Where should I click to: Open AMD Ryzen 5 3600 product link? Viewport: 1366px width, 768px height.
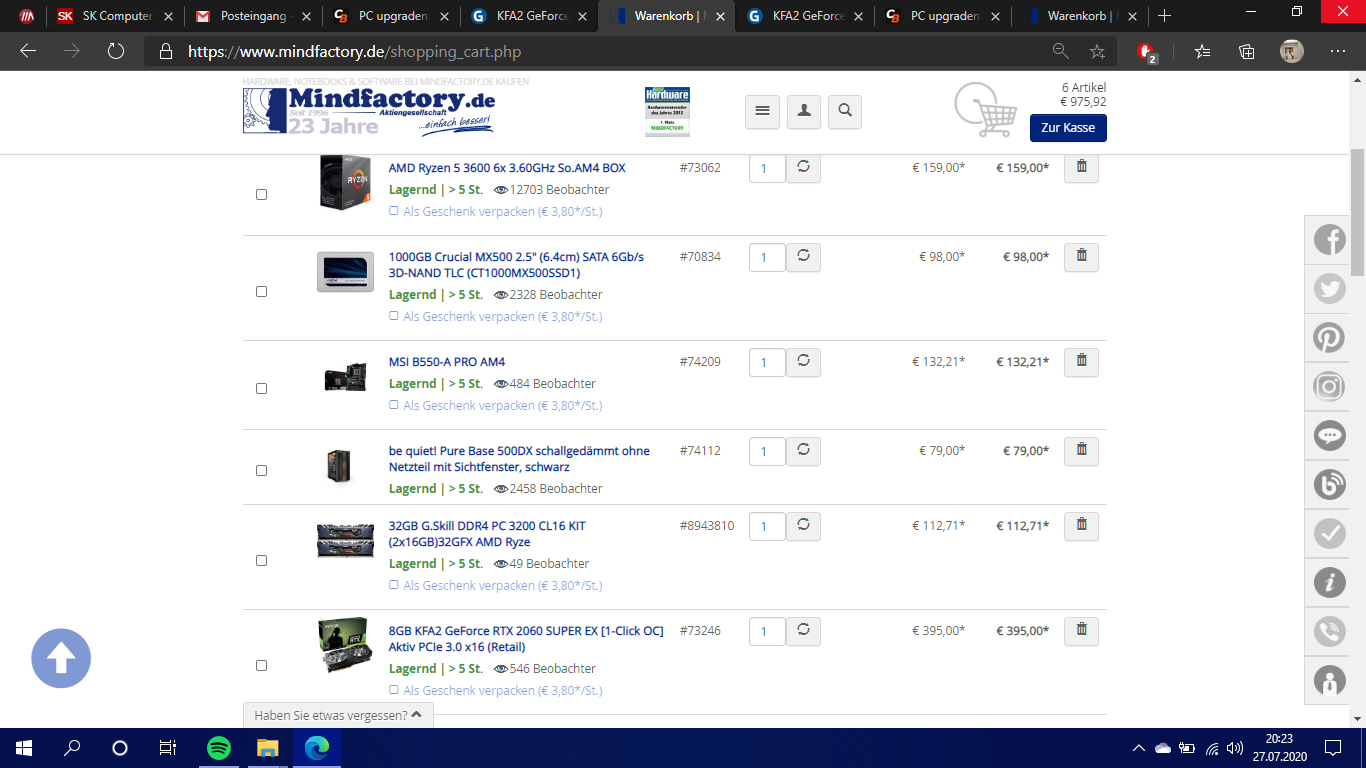(507, 168)
